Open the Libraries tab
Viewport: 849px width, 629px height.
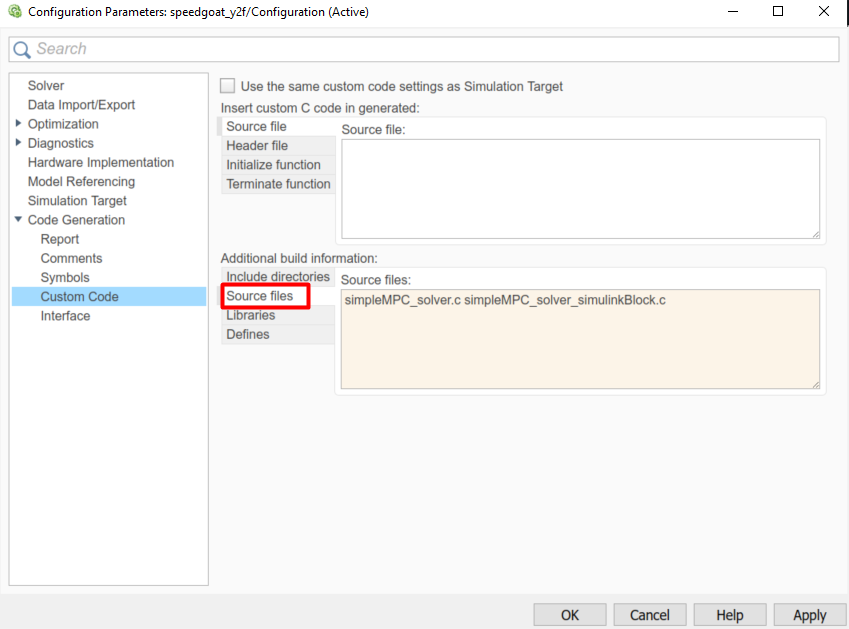[x=250, y=315]
